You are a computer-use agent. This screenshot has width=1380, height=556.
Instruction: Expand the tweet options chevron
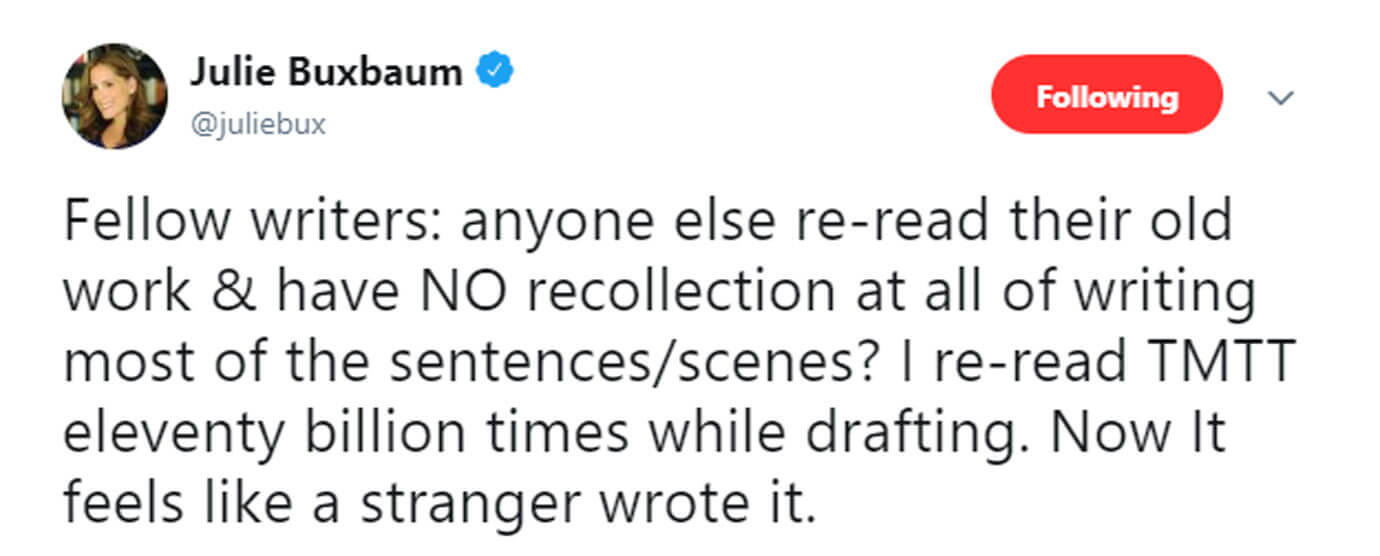(x=1281, y=98)
